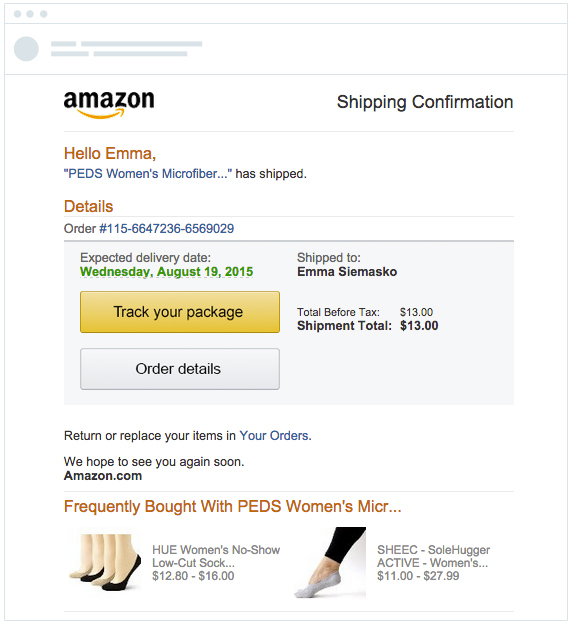This screenshot has width=574, height=627.
Task: Open the SHEEC - SoleHugger ACTIVE product title
Action: [433, 556]
